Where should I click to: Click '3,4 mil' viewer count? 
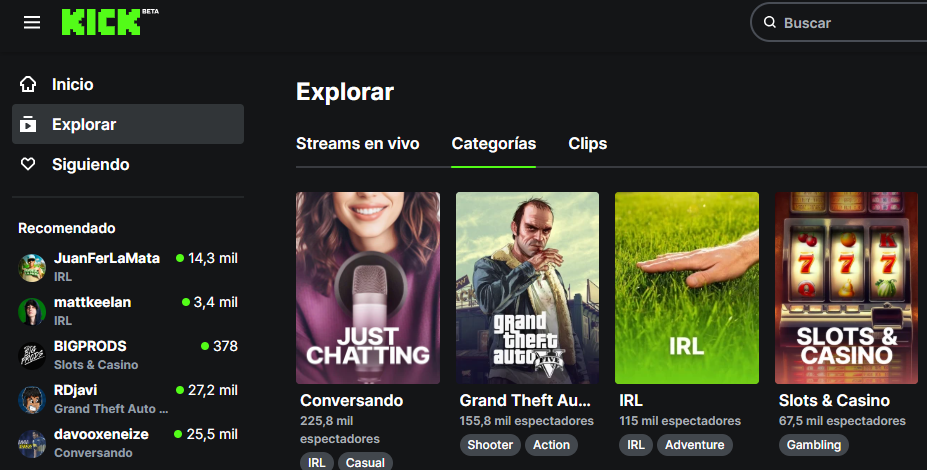(216, 302)
